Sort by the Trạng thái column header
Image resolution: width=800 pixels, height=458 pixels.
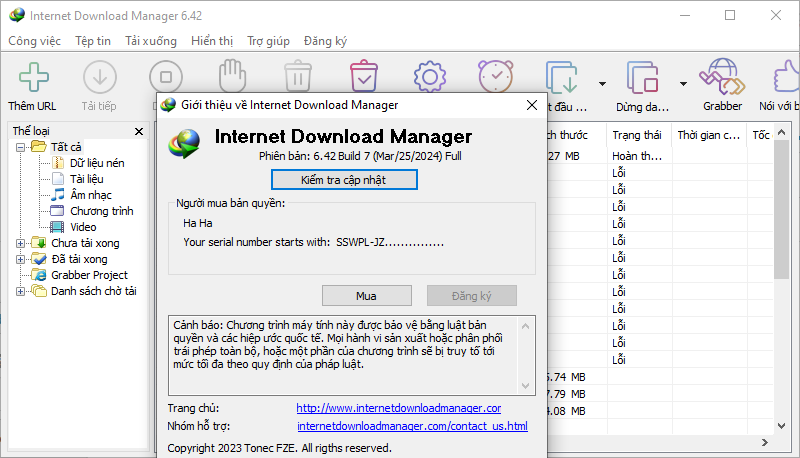point(639,135)
